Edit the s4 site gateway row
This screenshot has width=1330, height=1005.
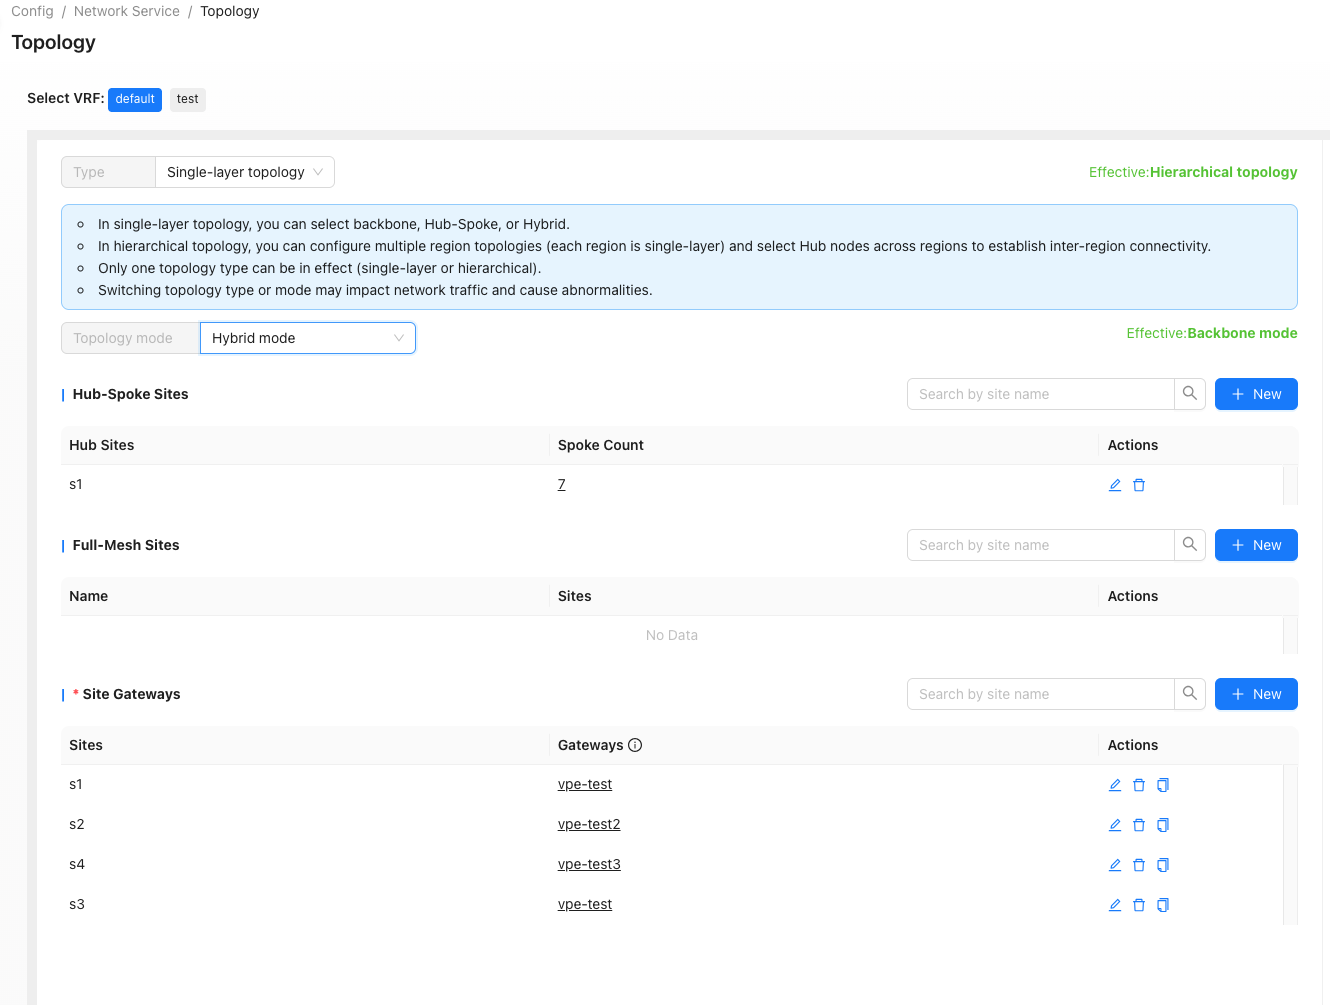[x=1115, y=865]
